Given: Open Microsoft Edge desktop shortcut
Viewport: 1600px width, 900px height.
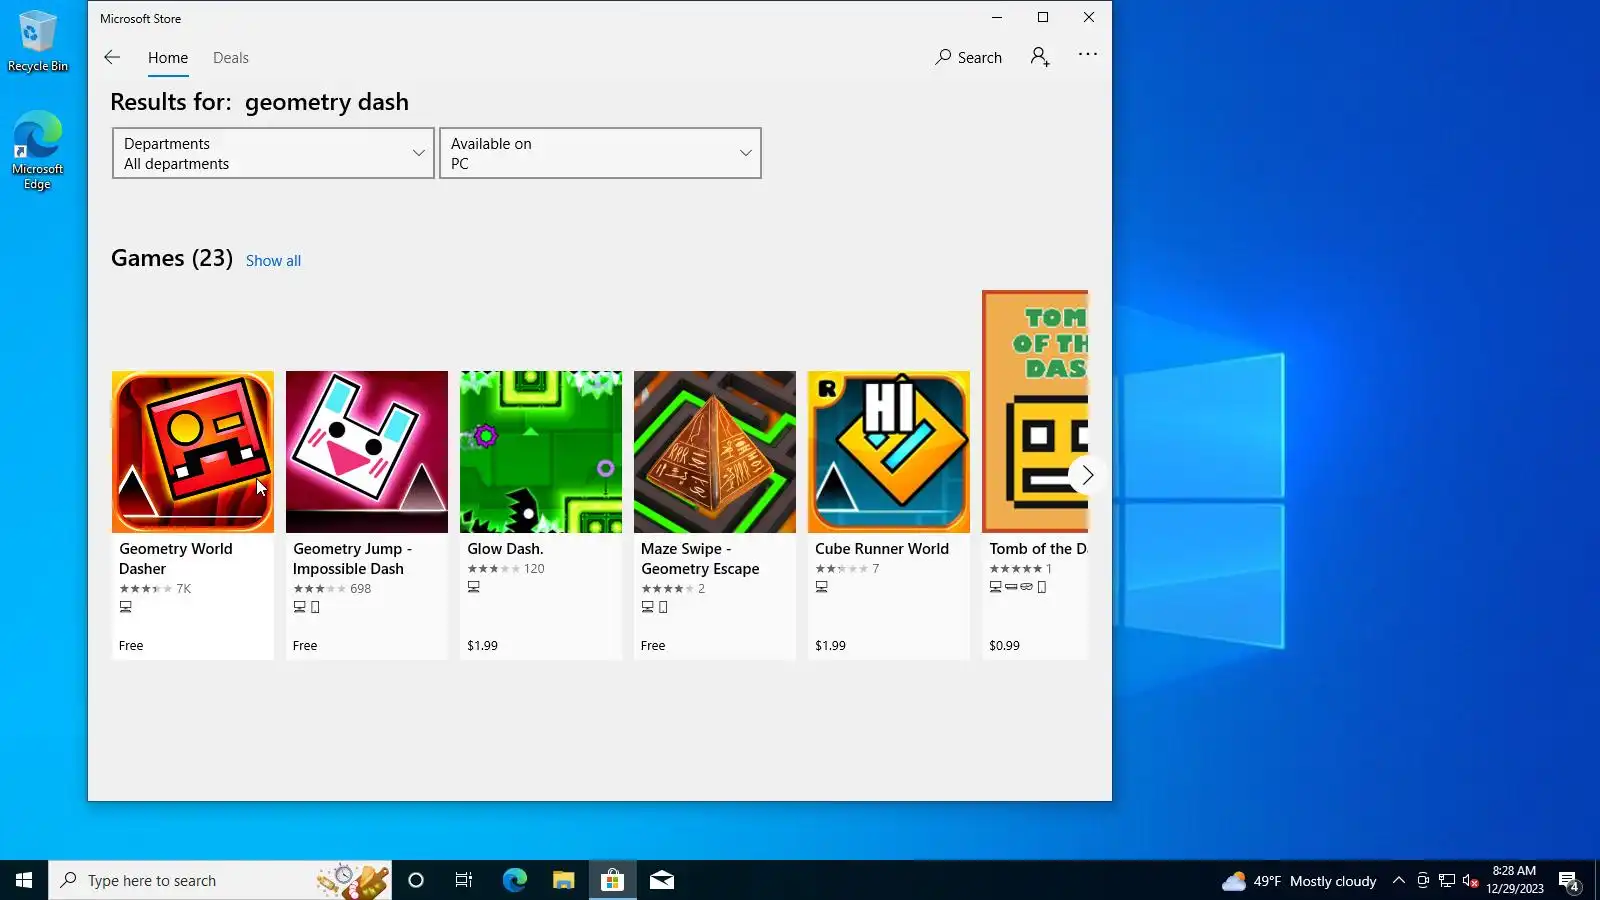Looking at the screenshot, I should point(38,150).
